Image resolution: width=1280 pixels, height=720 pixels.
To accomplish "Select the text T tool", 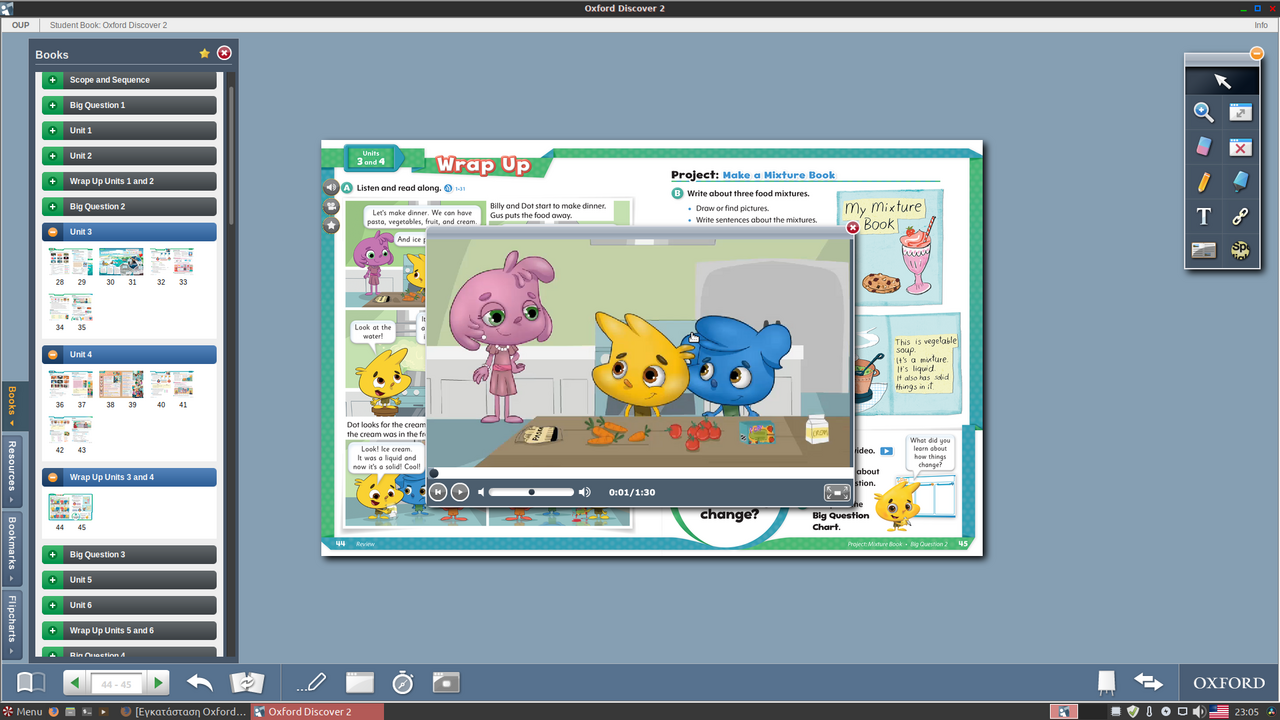I will point(1204,216).
